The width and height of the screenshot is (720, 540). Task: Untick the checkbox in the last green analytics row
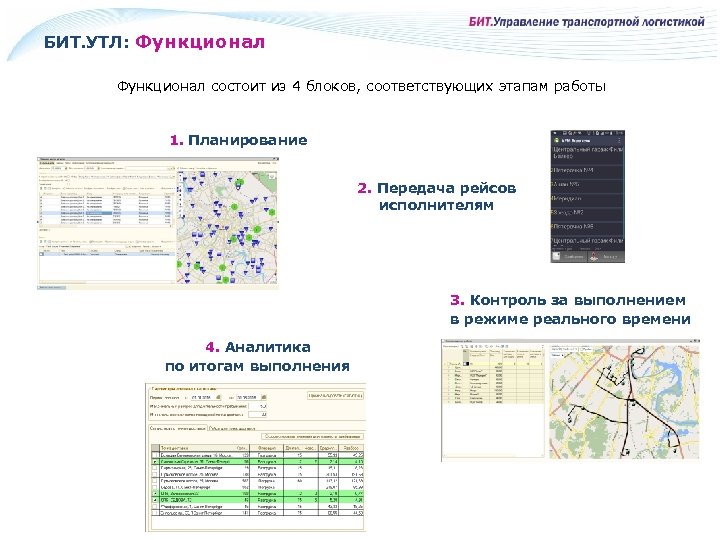[x=155, y=500]
